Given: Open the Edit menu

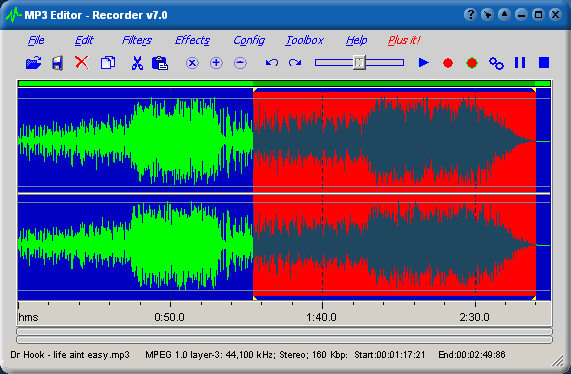Looking at the screenshot, I should point(84,40).
